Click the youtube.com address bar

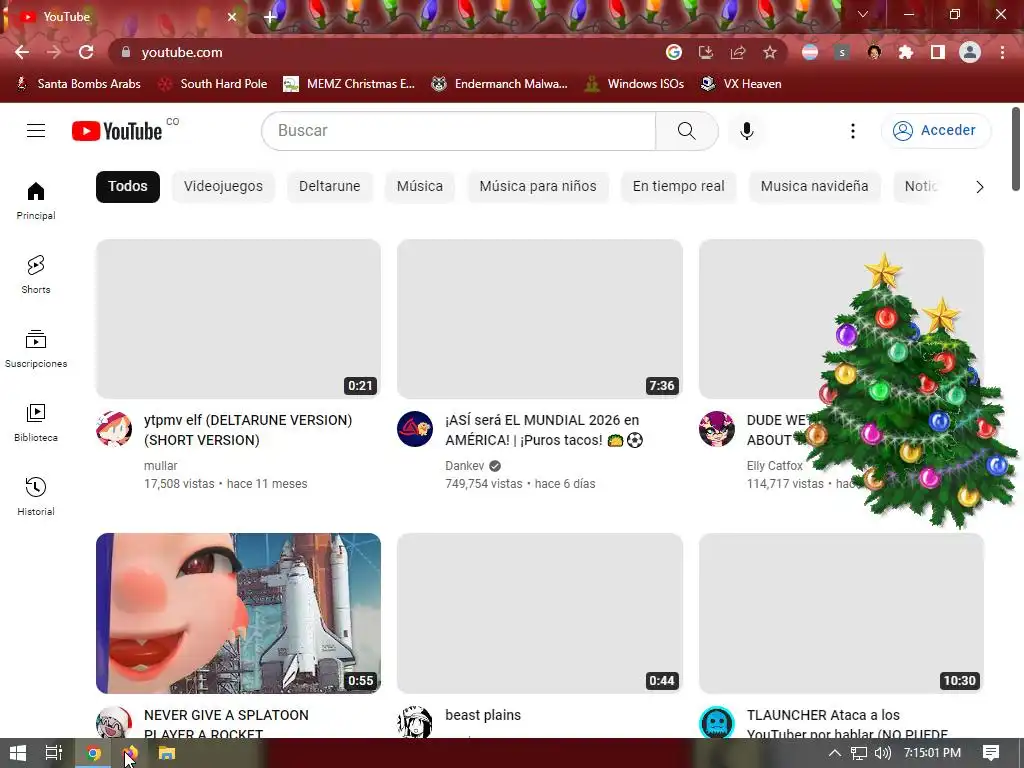392,52
